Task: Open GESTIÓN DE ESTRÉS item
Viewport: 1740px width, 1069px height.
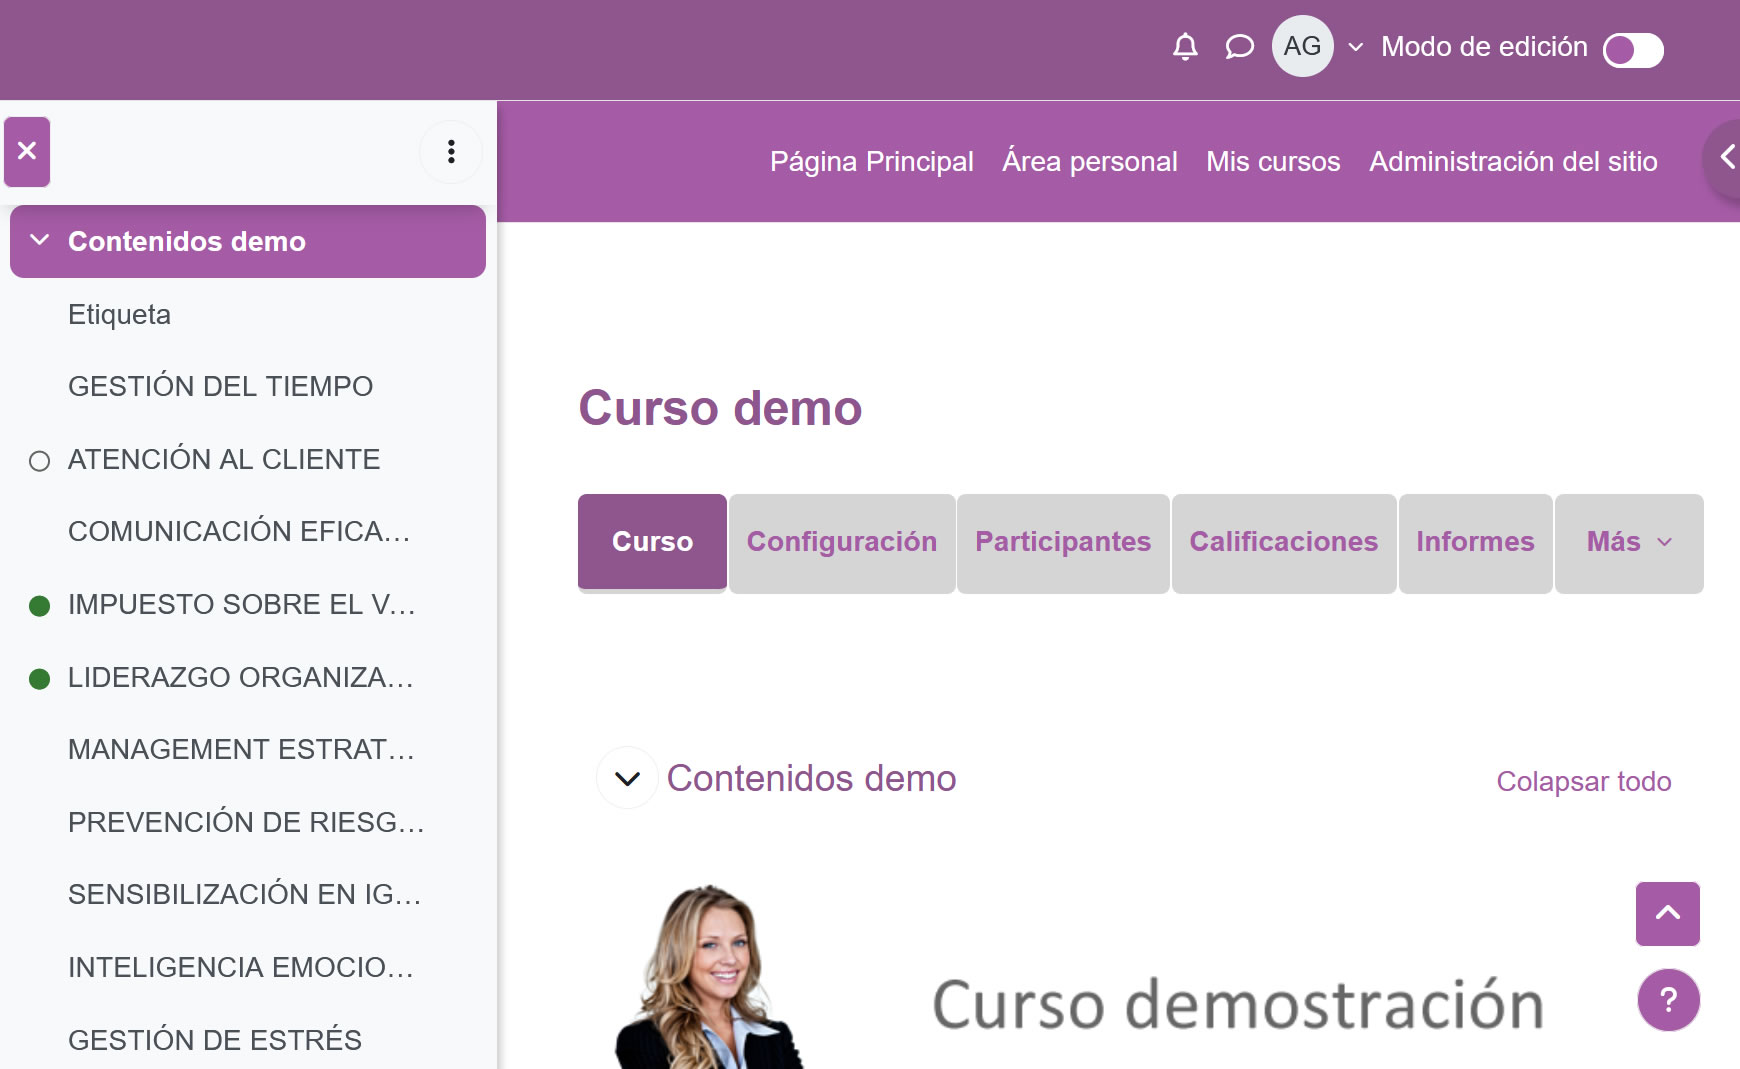Action: point(215,1040)
